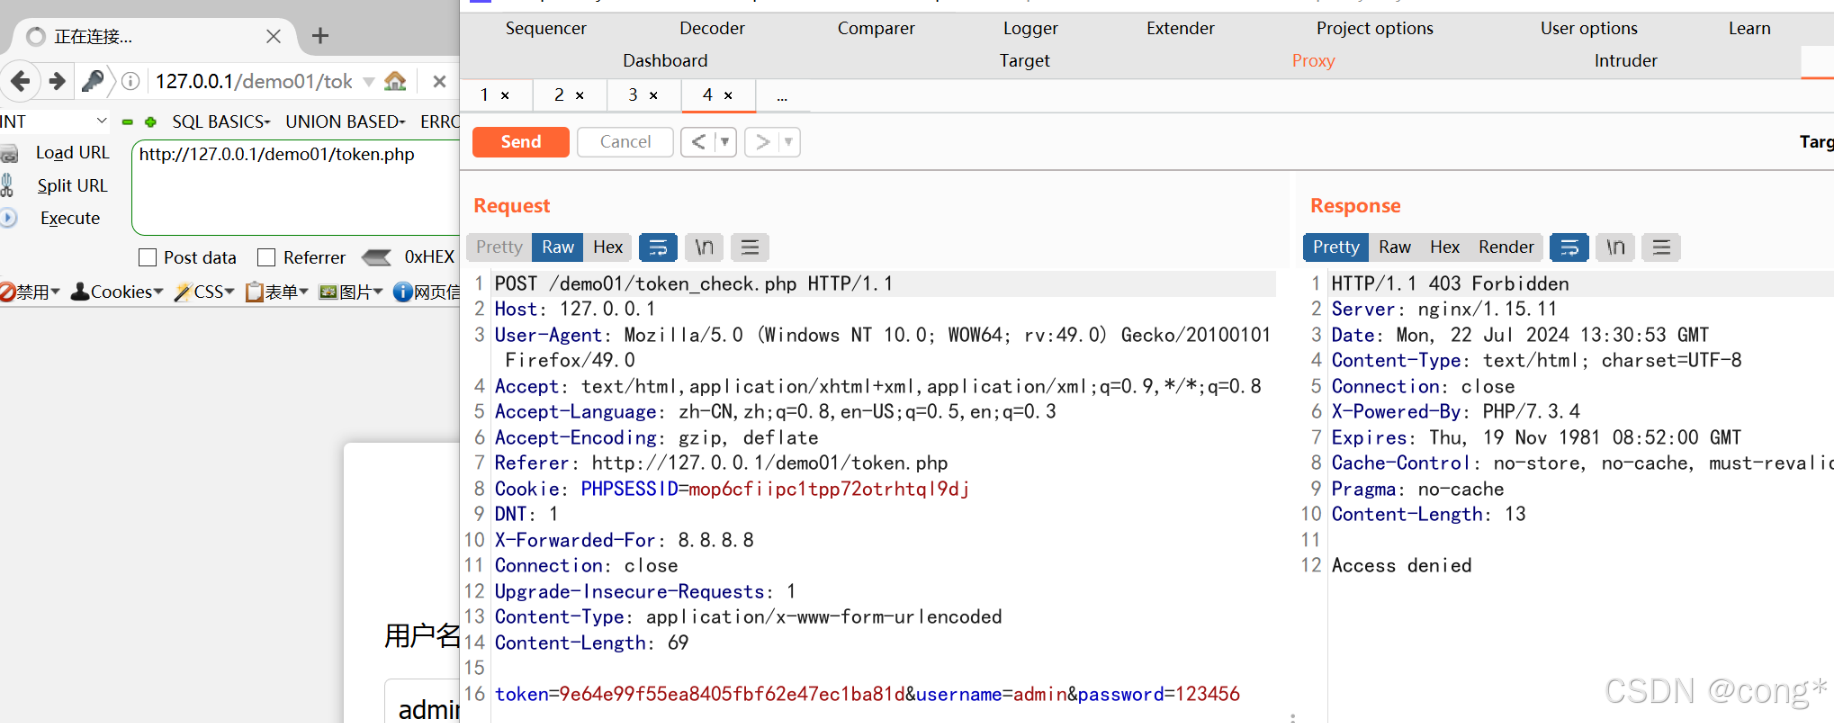Open the Dashboard tab in Burp
The height and width of the screenshot is (723, 1834).
(665, 61)
